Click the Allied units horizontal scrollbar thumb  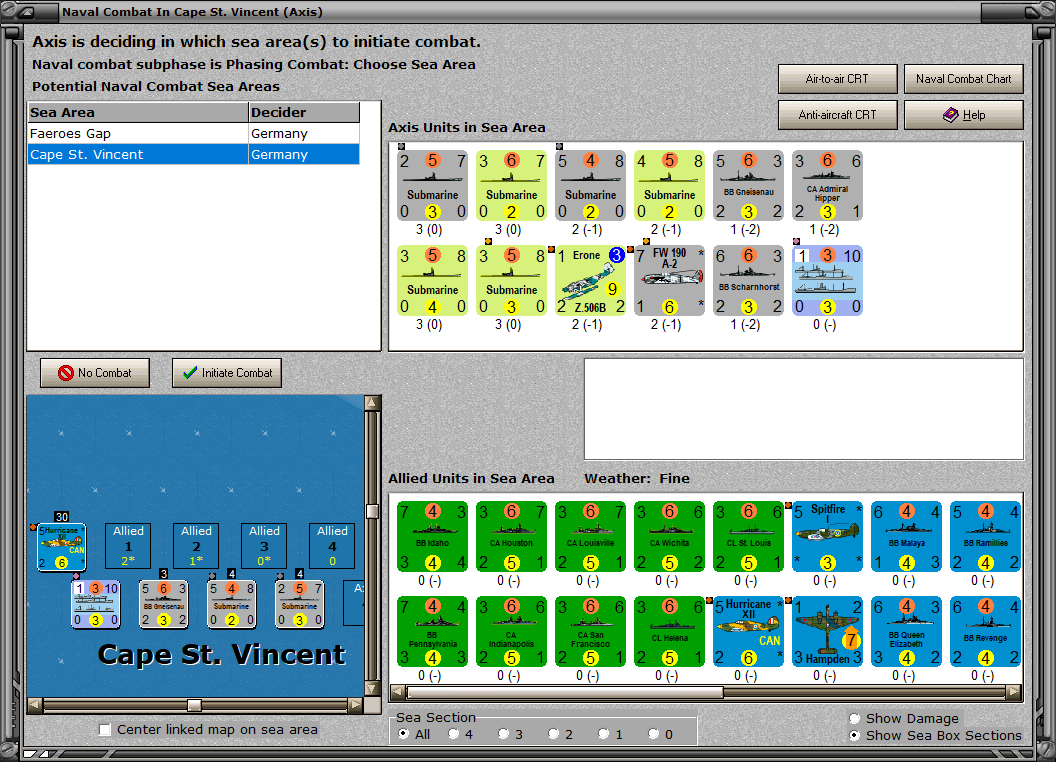click(565, 692)
